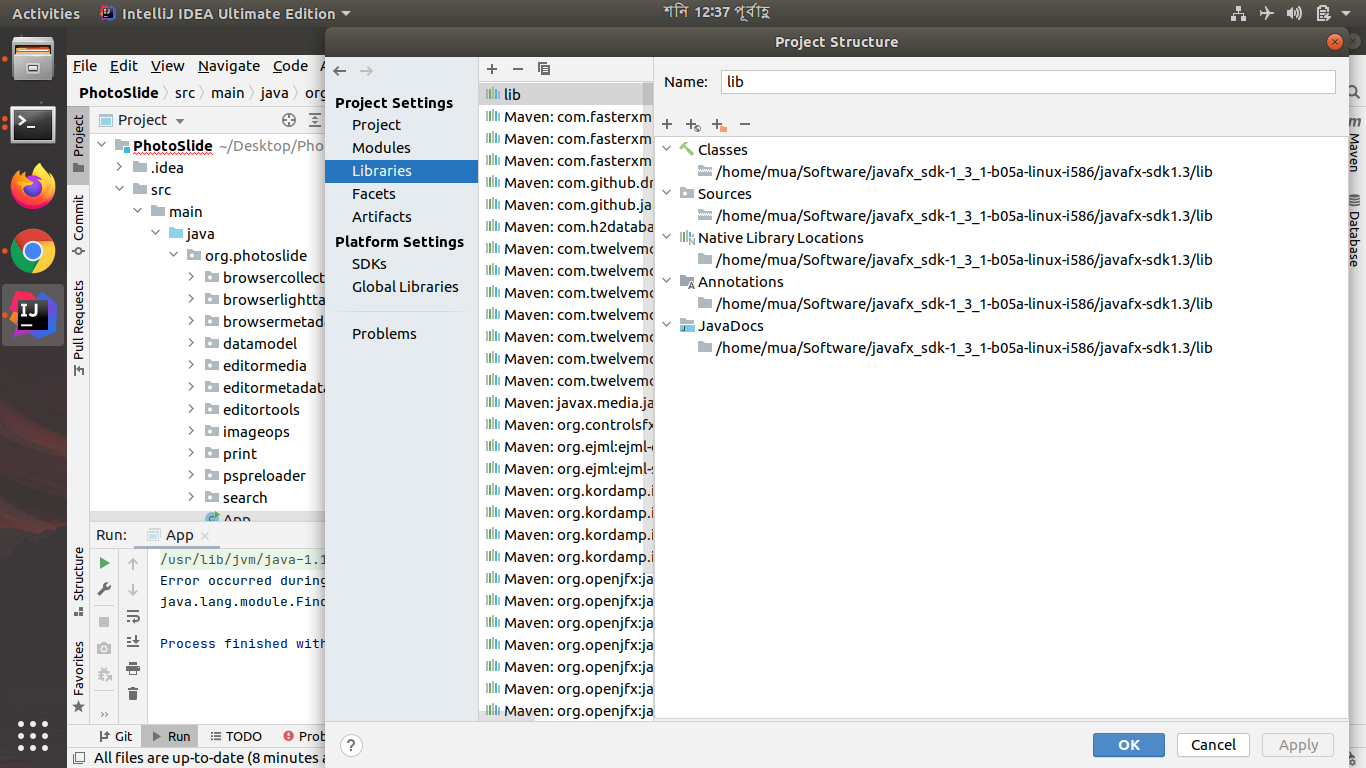Launch Firefox from the dock

click(x=33, y=187)
